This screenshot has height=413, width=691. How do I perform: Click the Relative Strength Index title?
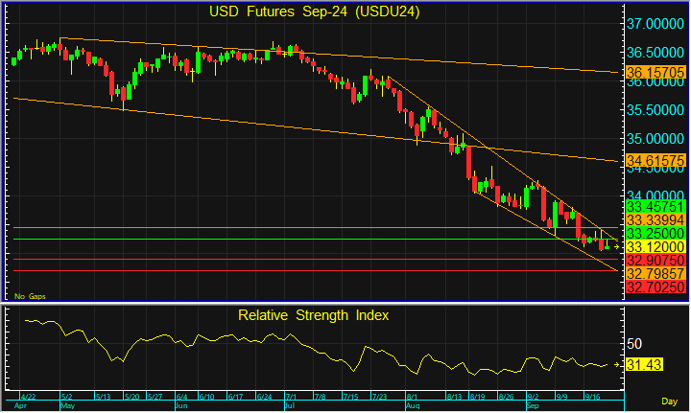(314, 315)
